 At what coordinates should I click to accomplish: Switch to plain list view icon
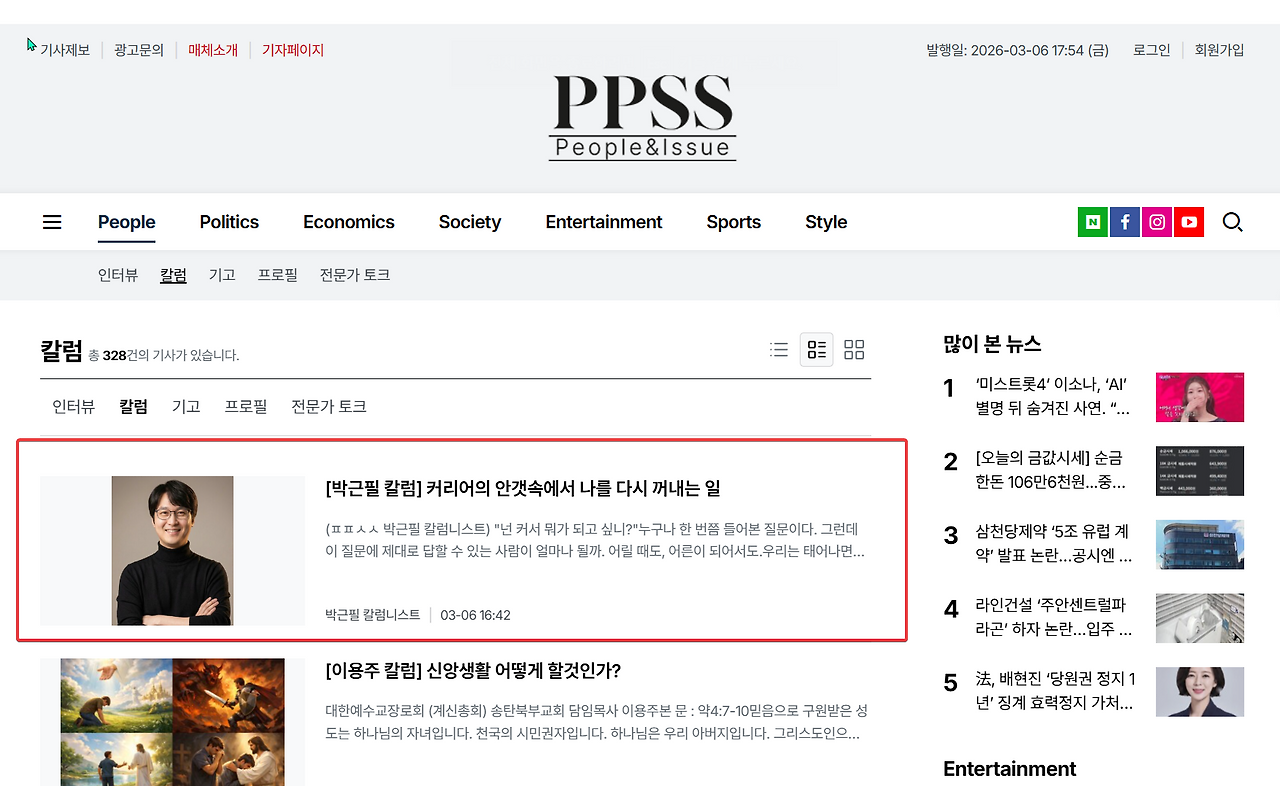click(x=779, y=350)
